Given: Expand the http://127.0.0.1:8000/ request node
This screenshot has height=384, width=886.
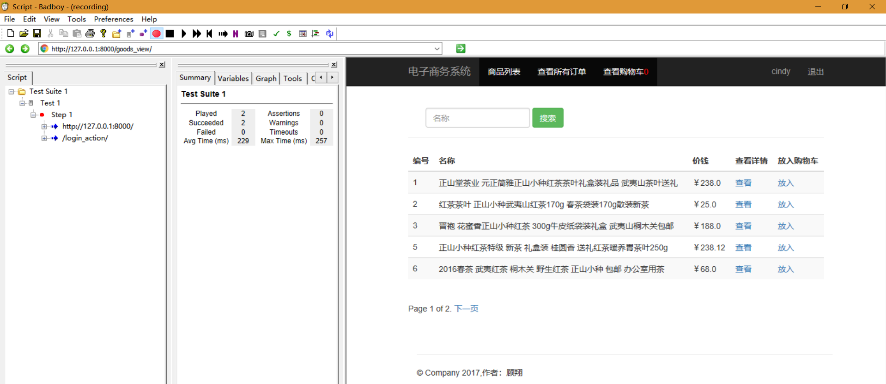Looking at the screenshot, I should point(44,126).
